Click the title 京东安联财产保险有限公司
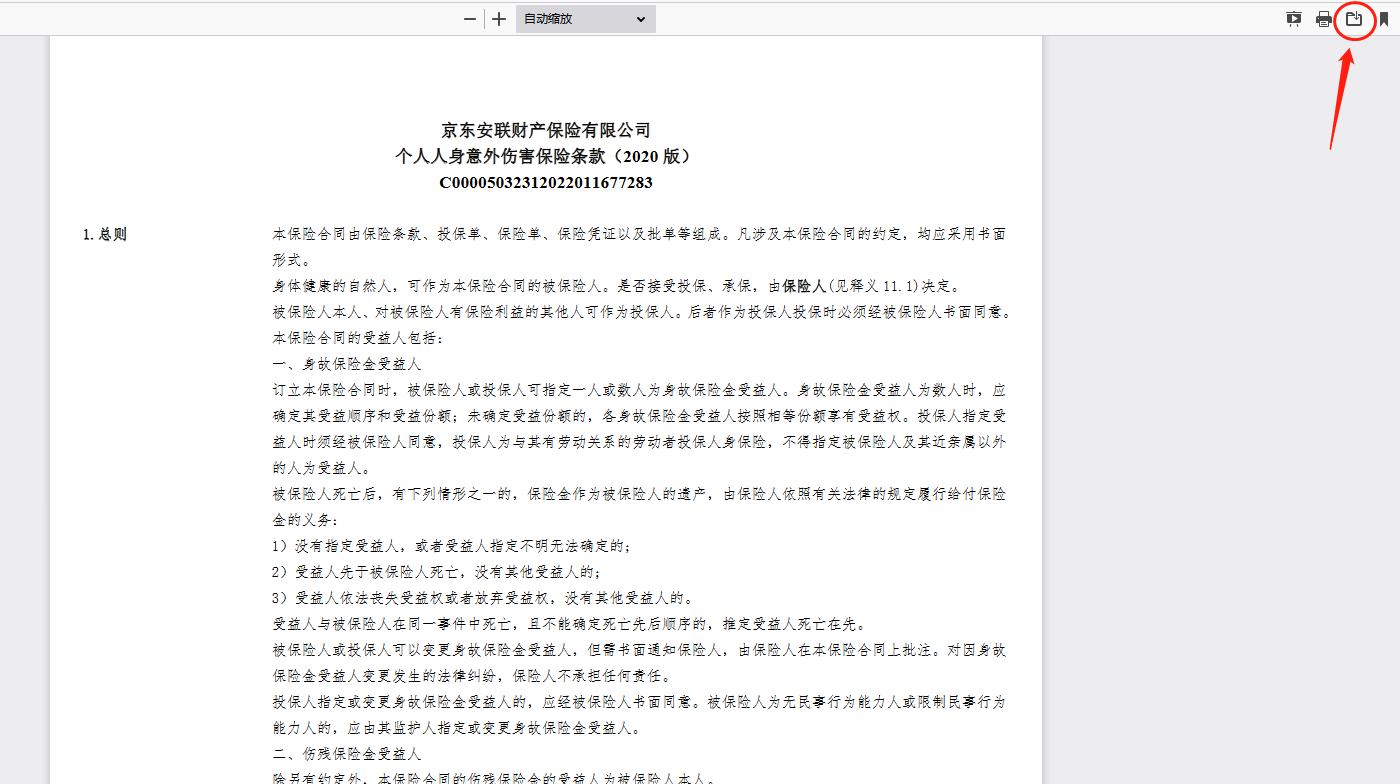This screenshot has width=1400, height=784. point(546,130)
